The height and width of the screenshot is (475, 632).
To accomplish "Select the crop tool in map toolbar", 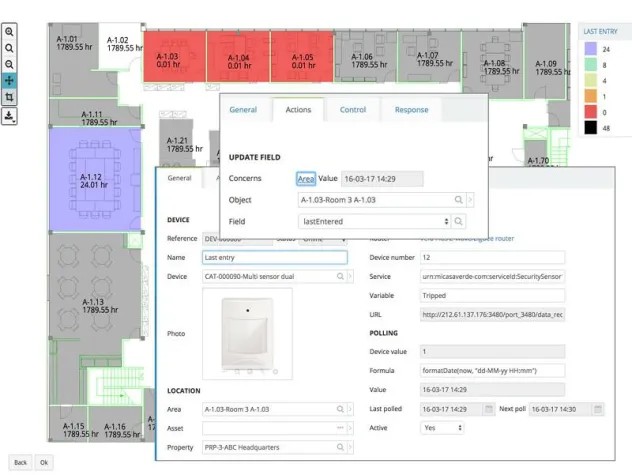I will 9,97.
